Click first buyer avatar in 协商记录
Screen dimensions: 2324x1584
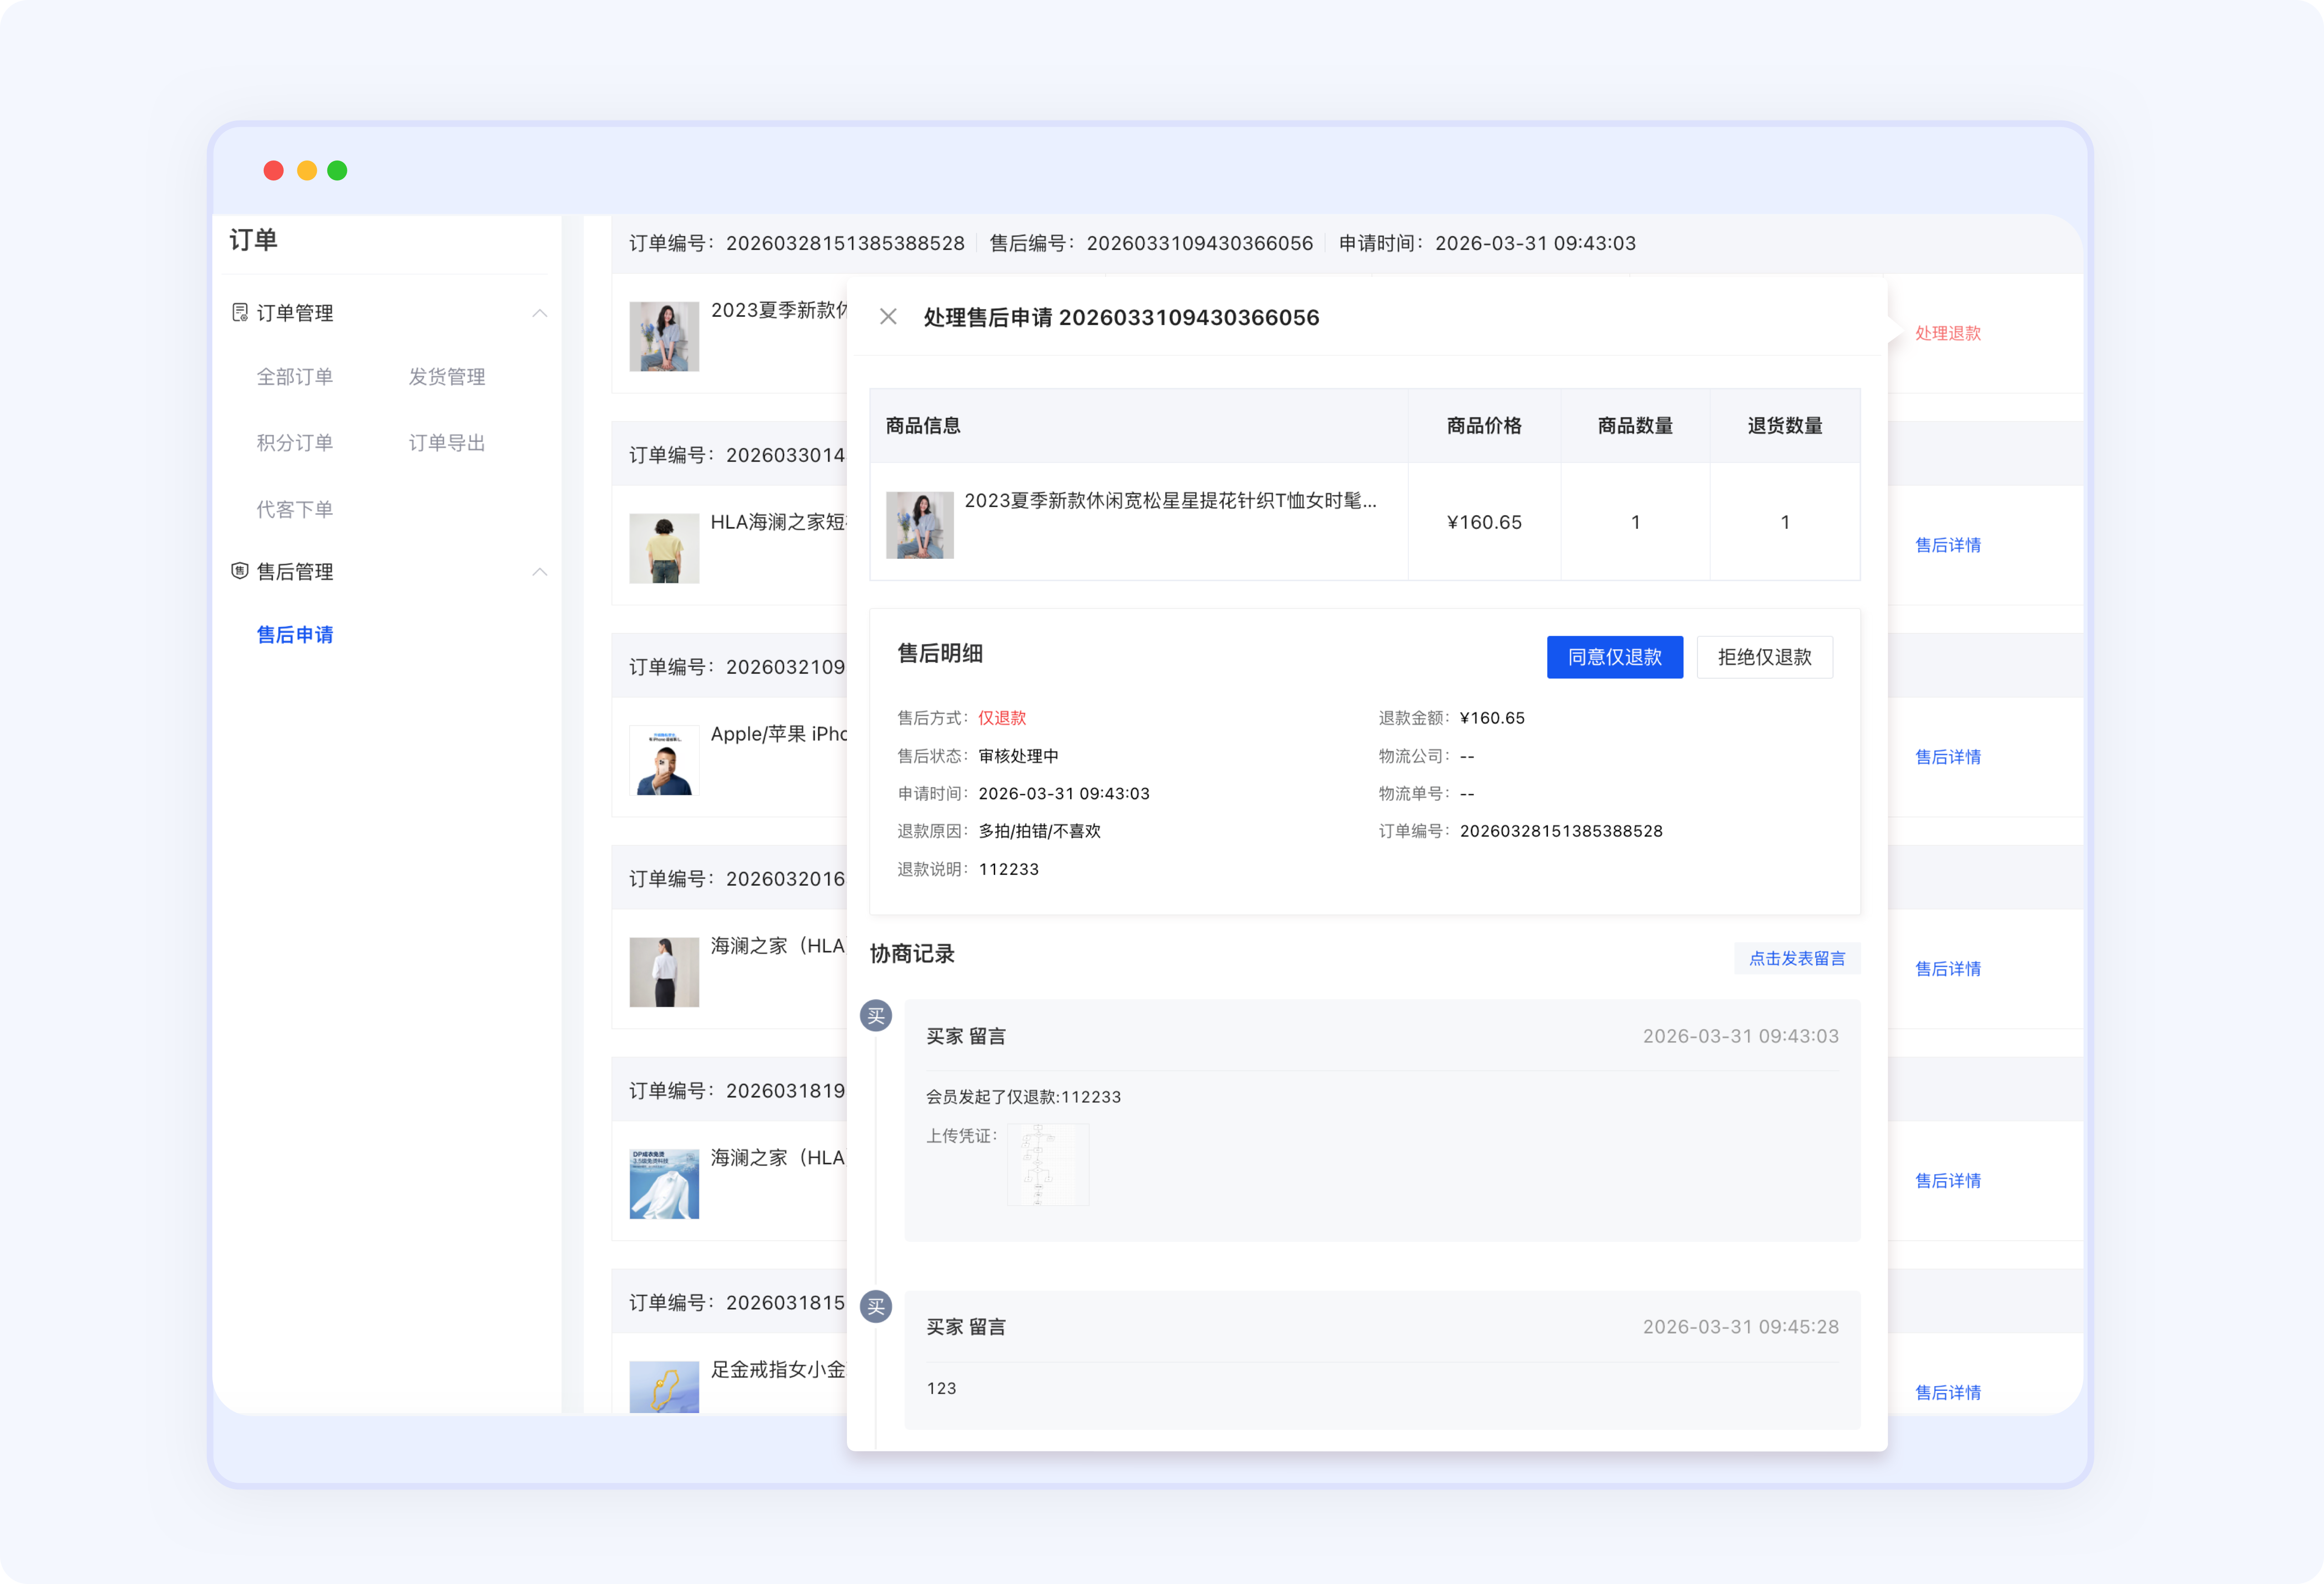coord(876,1016)
